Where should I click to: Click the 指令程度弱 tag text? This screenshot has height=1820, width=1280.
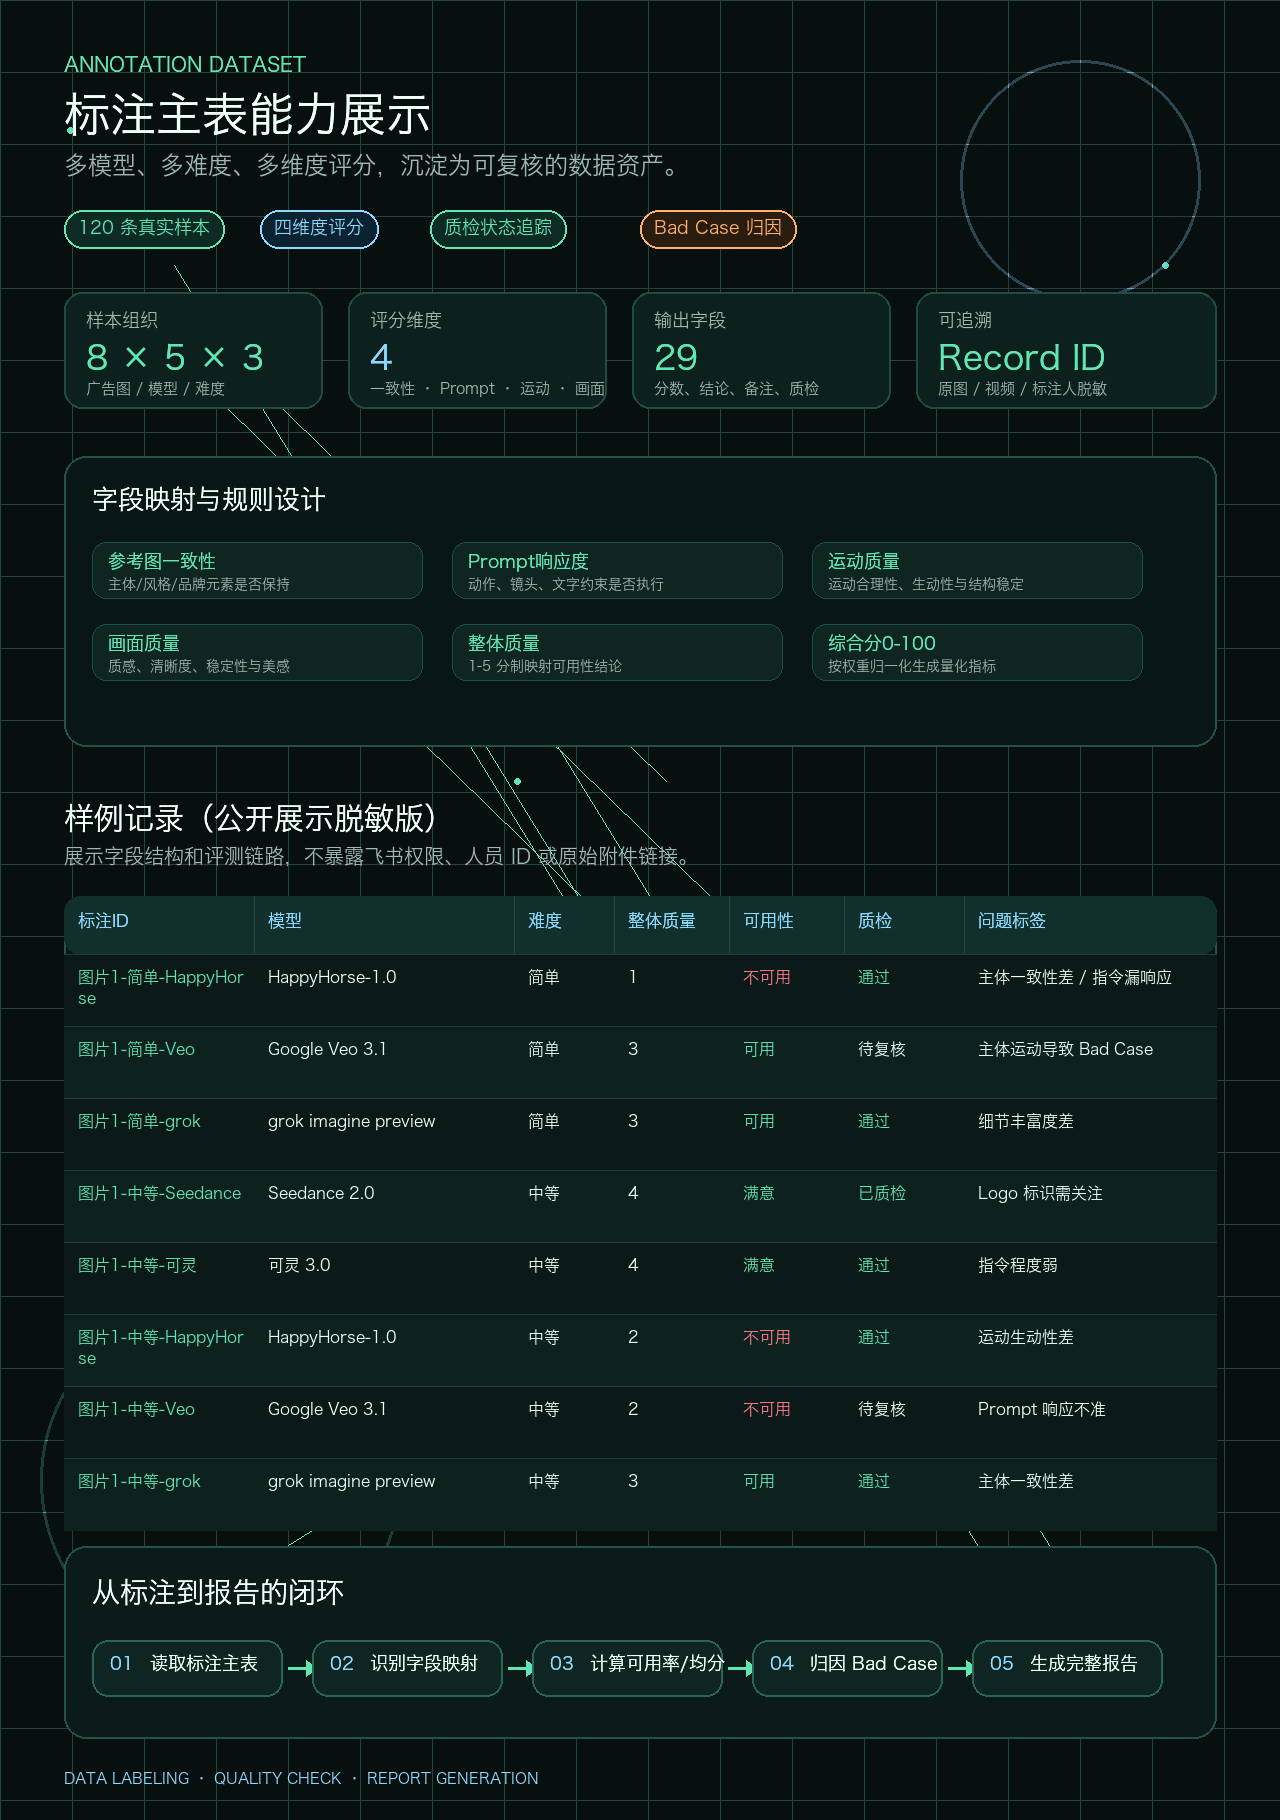tap(1018, 1265)
